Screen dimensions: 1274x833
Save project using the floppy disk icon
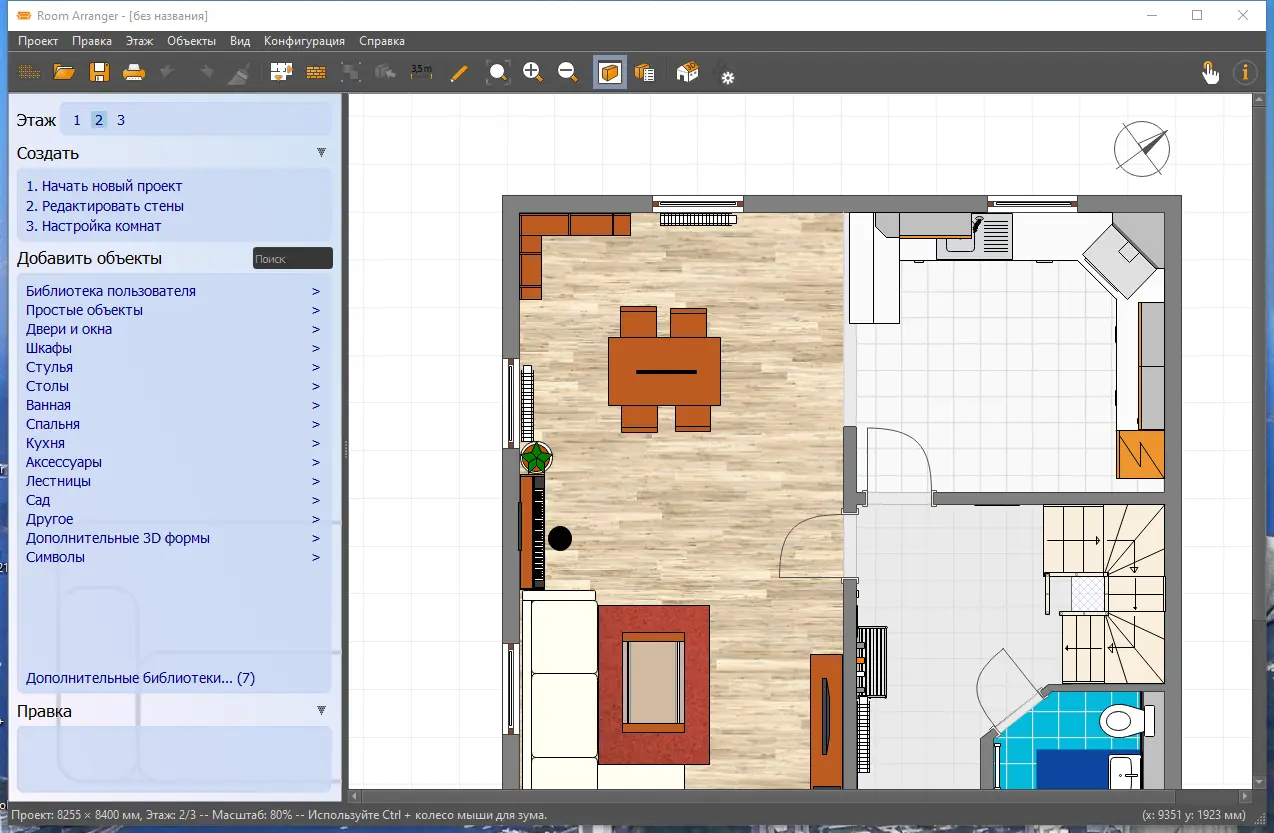coord(99,72)
